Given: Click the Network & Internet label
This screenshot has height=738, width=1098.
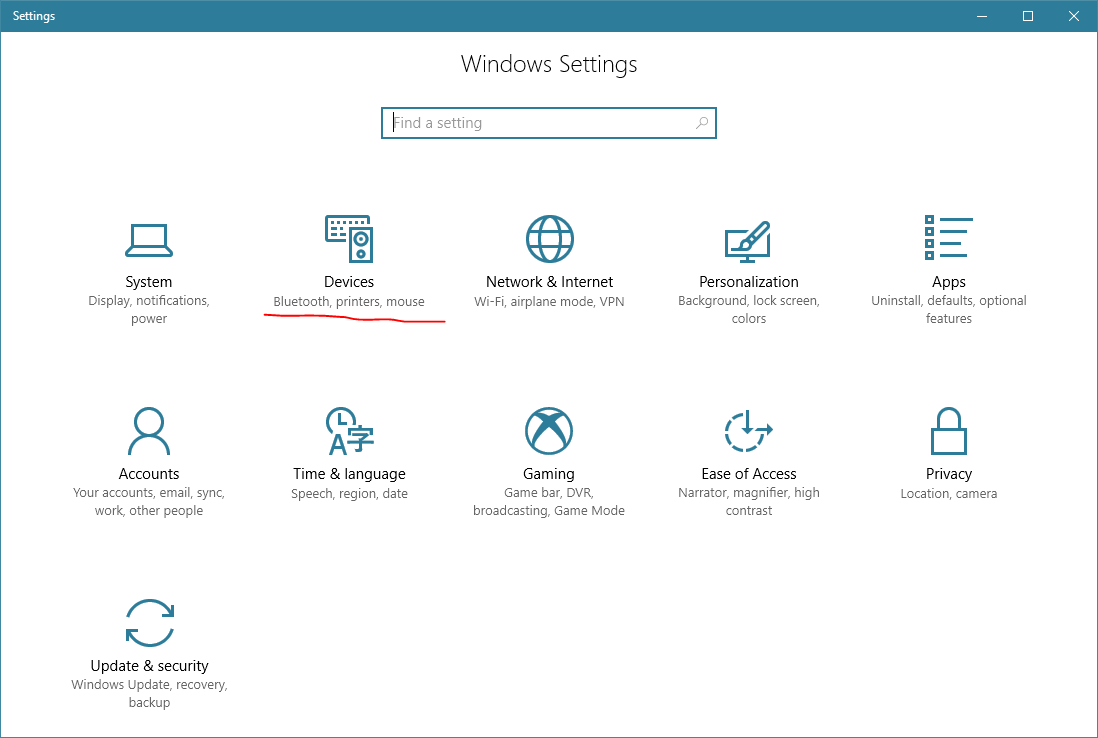Looking at the screenshot, I should click(550, 281).
